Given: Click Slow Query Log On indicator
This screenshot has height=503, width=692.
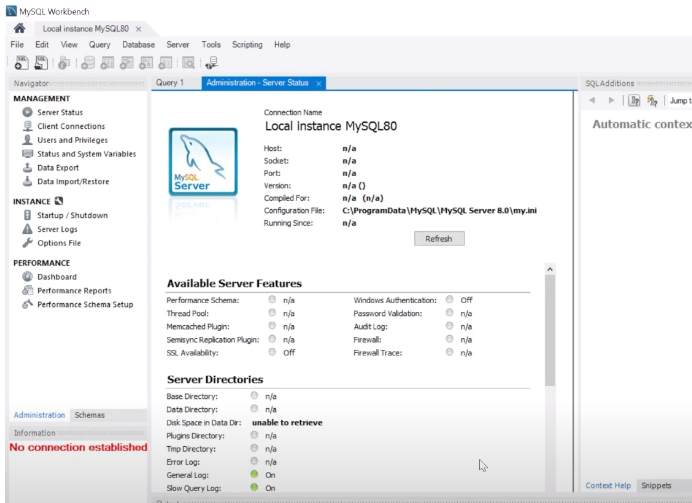Looking at the screenshot, I should [x=254, y=488].
